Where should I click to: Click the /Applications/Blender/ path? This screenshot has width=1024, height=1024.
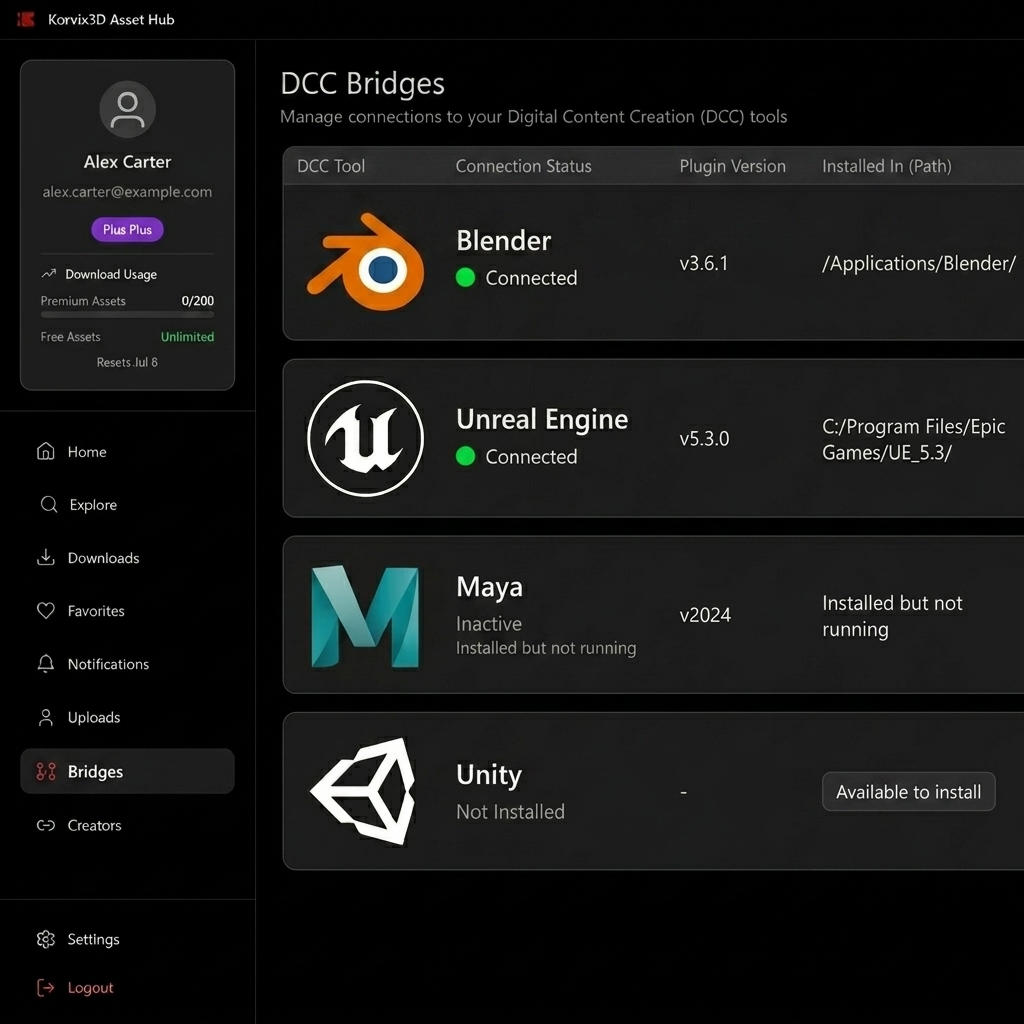point(919,263)
